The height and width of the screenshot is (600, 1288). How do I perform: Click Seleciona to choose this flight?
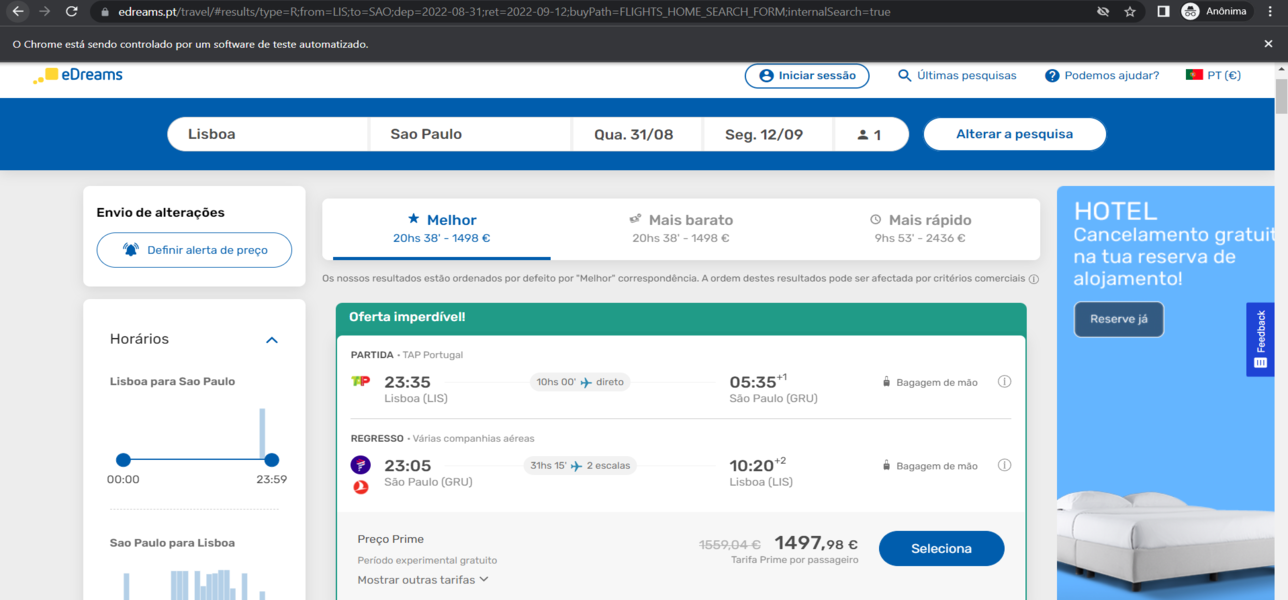pyautogui.click(x=941, y=548)
